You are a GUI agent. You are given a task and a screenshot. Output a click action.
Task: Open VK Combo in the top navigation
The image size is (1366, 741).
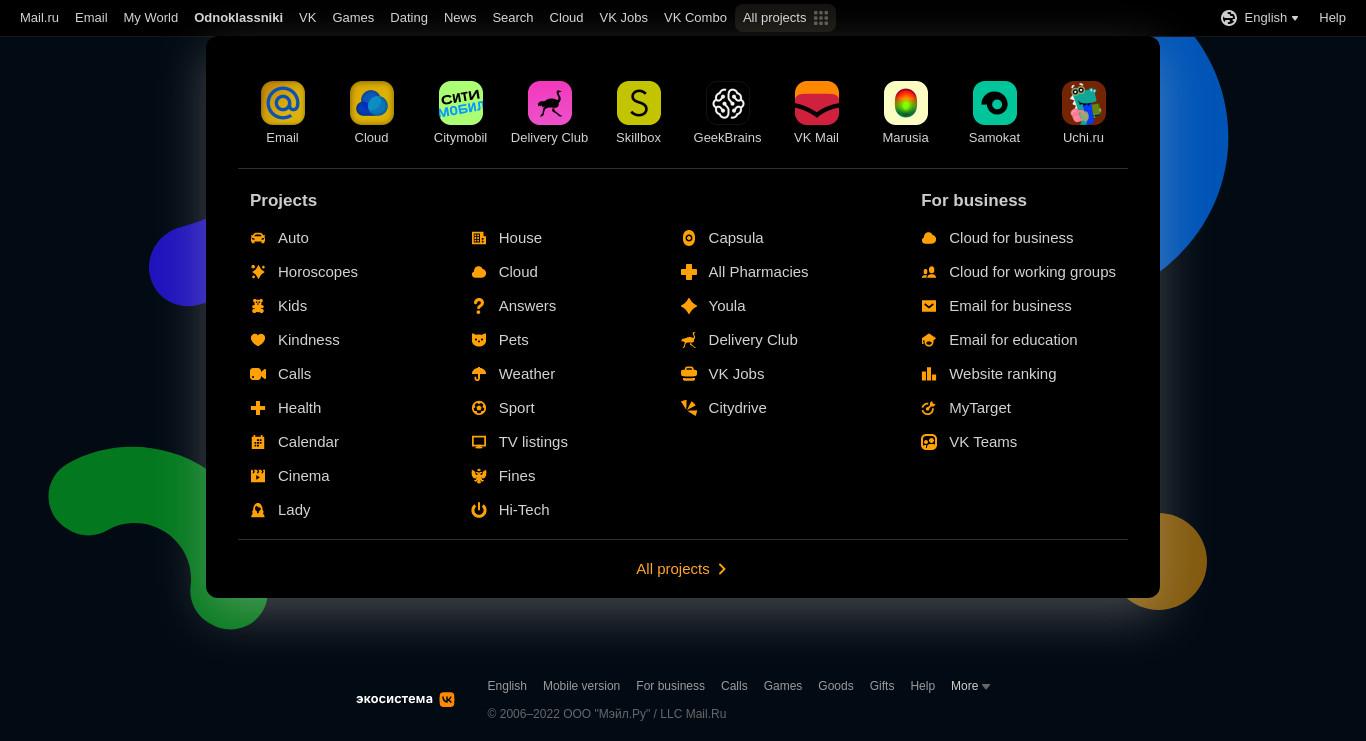pos(695,18)
